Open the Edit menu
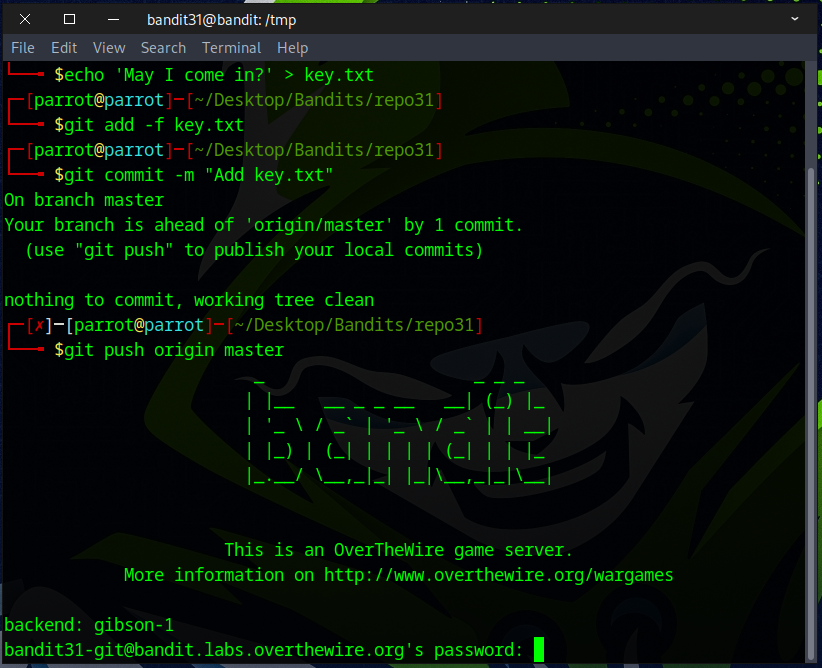 tap(64, 48)
